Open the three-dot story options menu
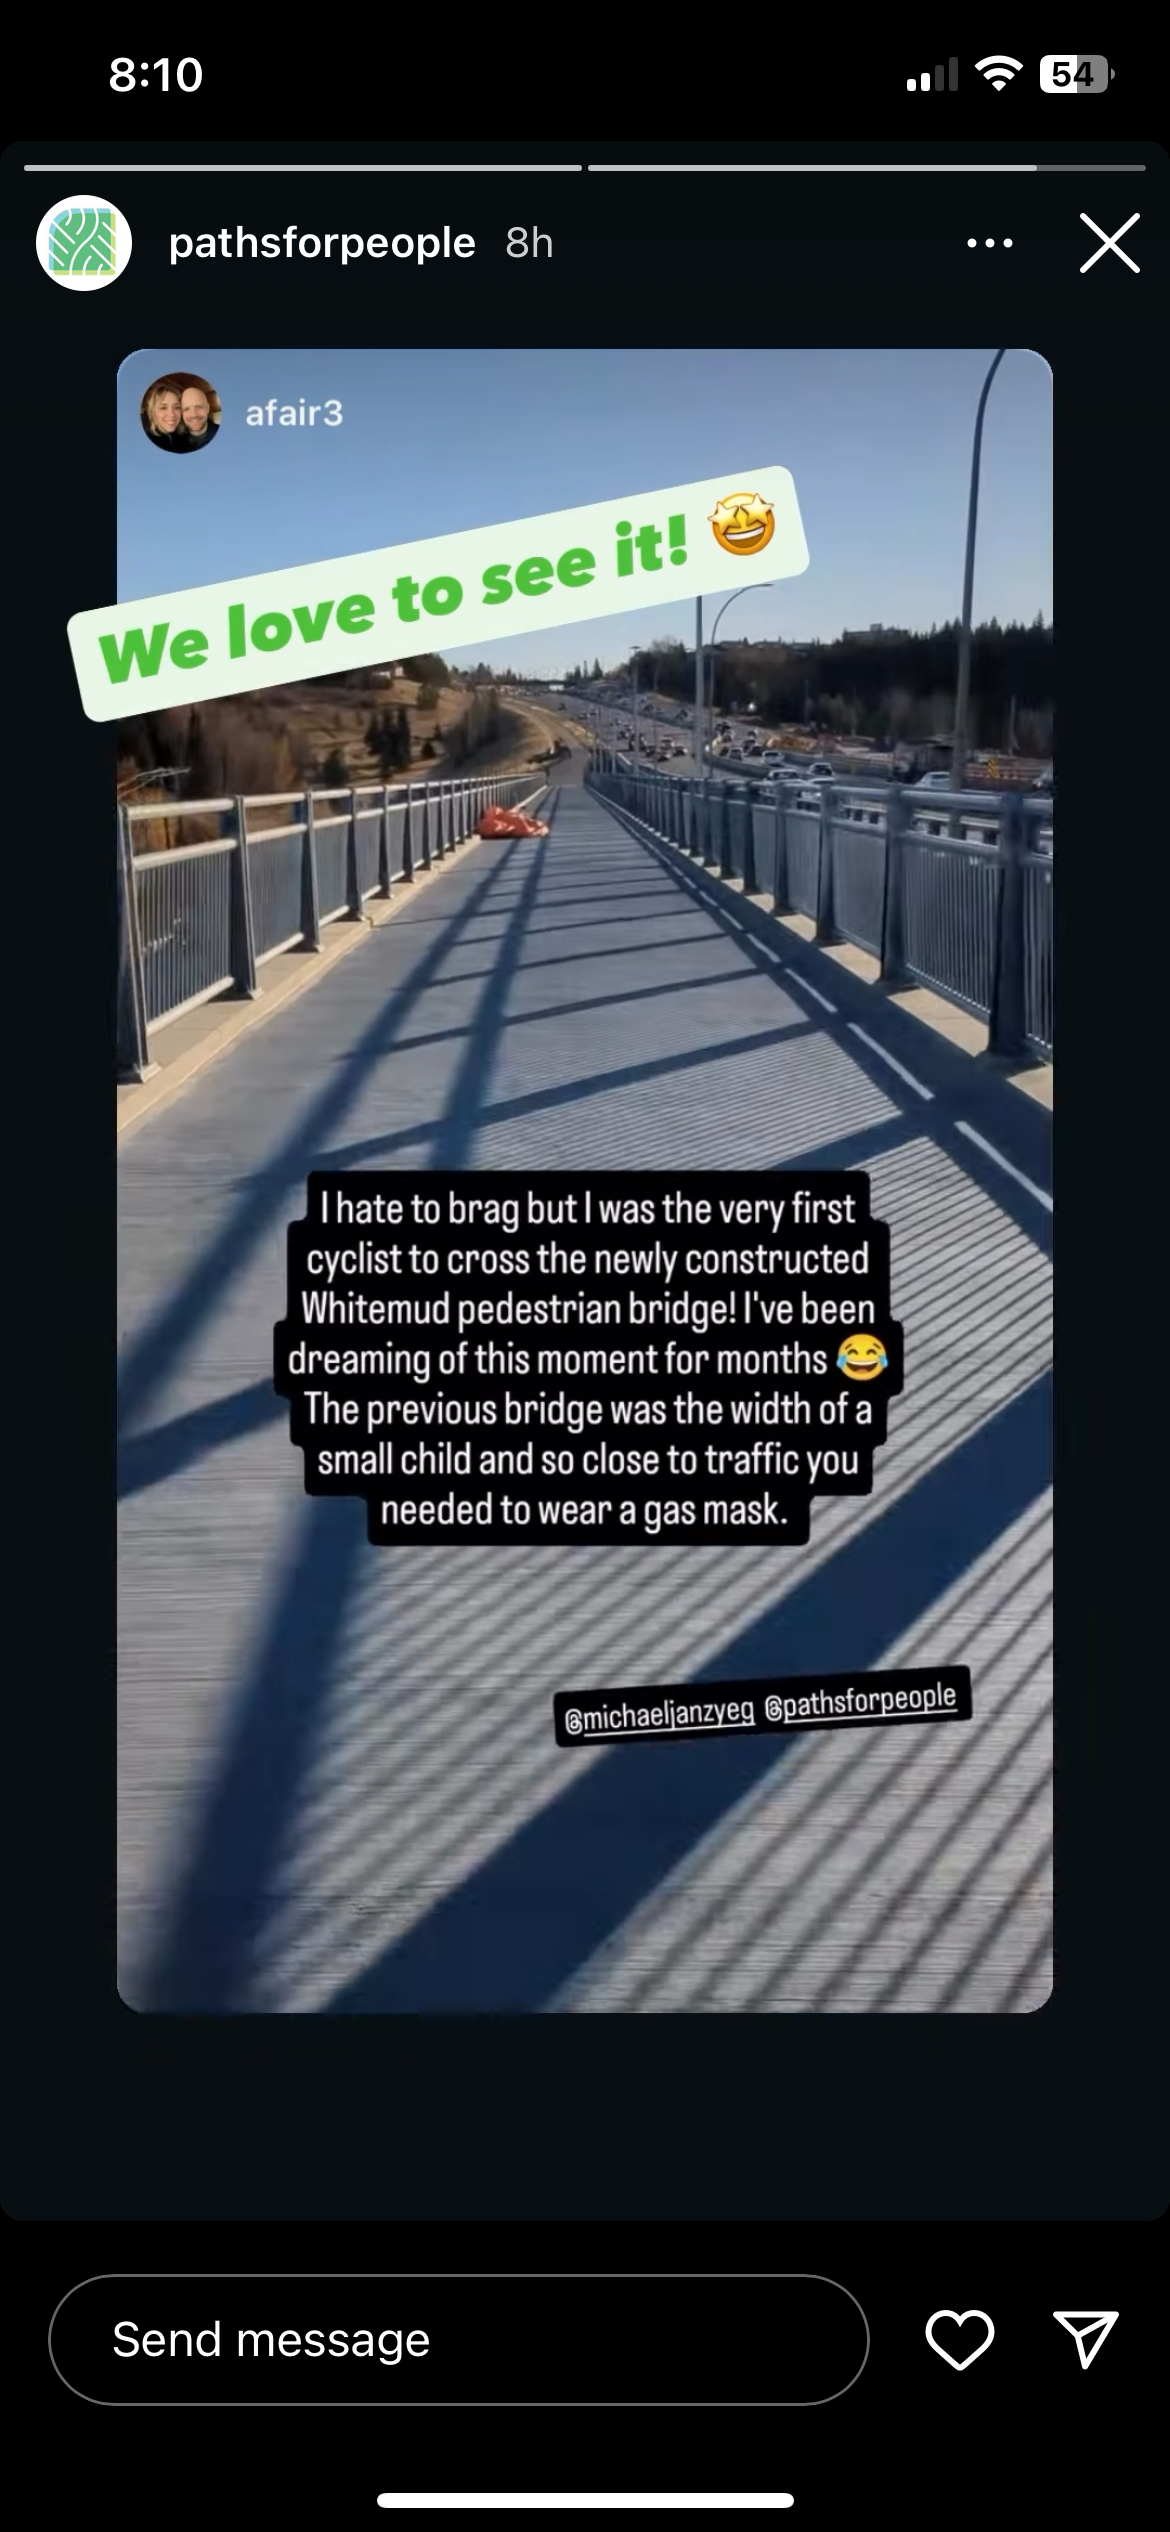 pyautogui.click(x=990, y=243)
